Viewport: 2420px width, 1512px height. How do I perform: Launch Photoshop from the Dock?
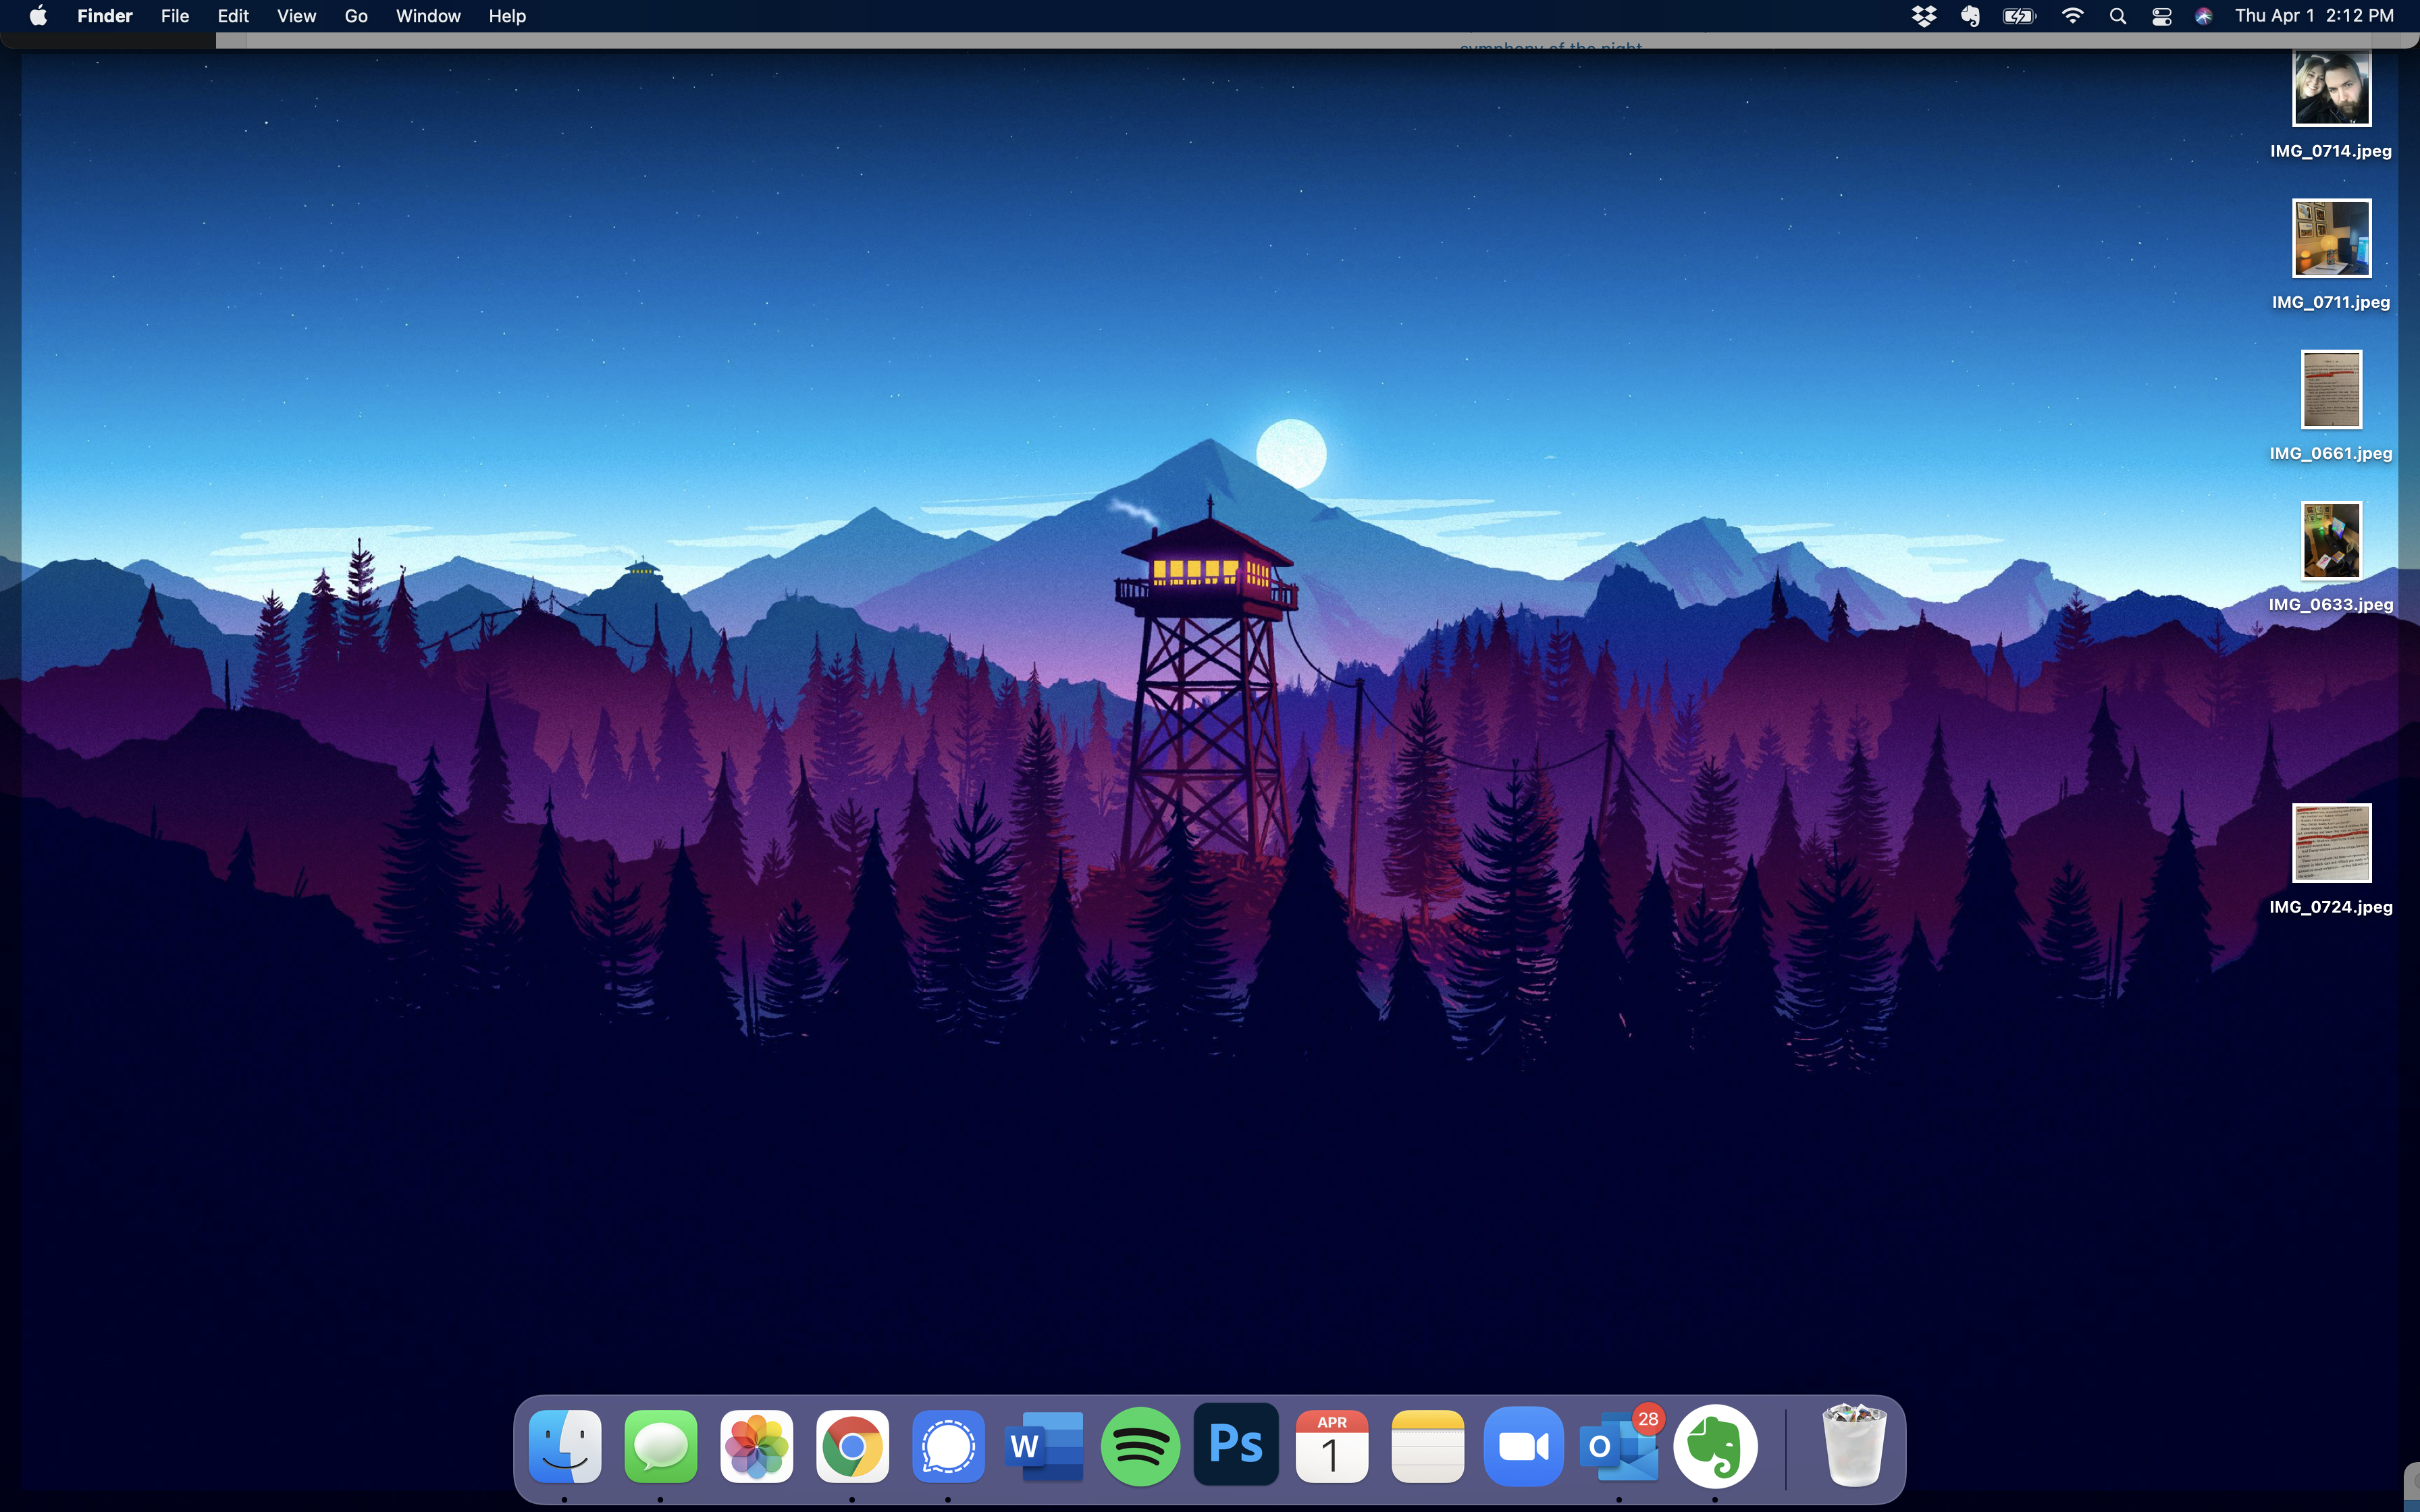click(1236, 1444)
